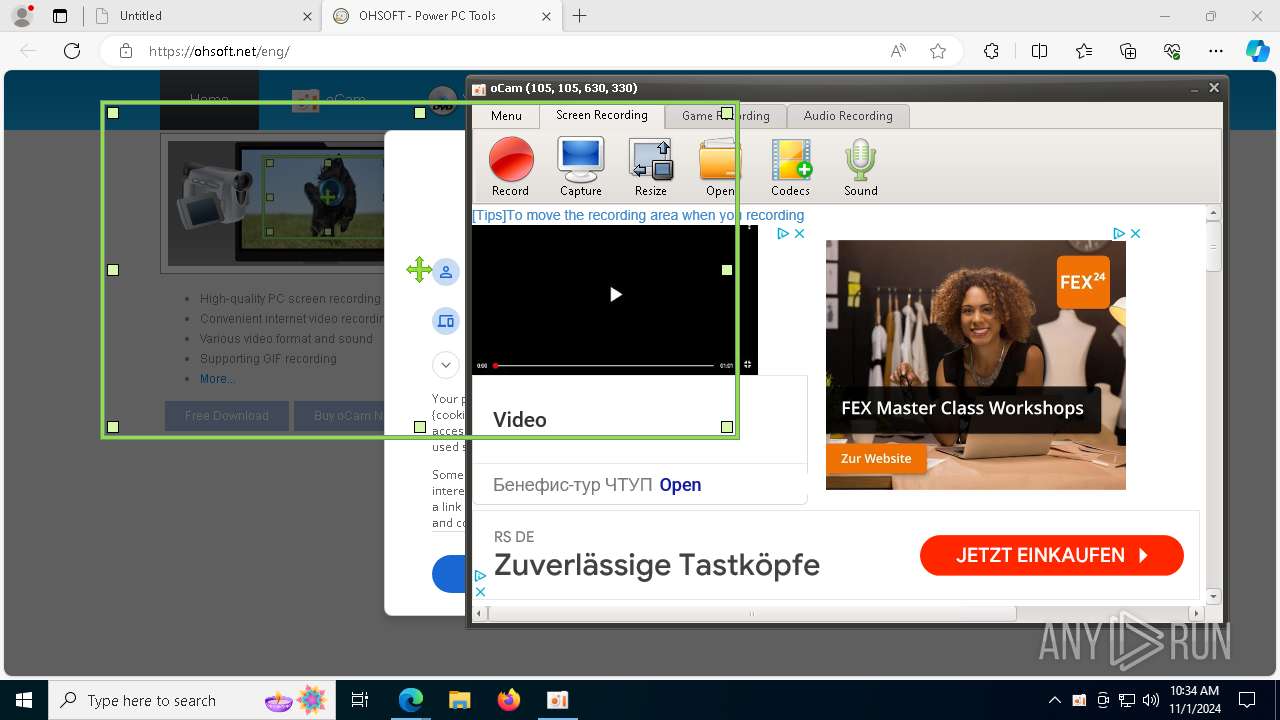Open the Copilot sidebar icon
The height and width of the screenshot is (720, 1280).
point(1257,51)
